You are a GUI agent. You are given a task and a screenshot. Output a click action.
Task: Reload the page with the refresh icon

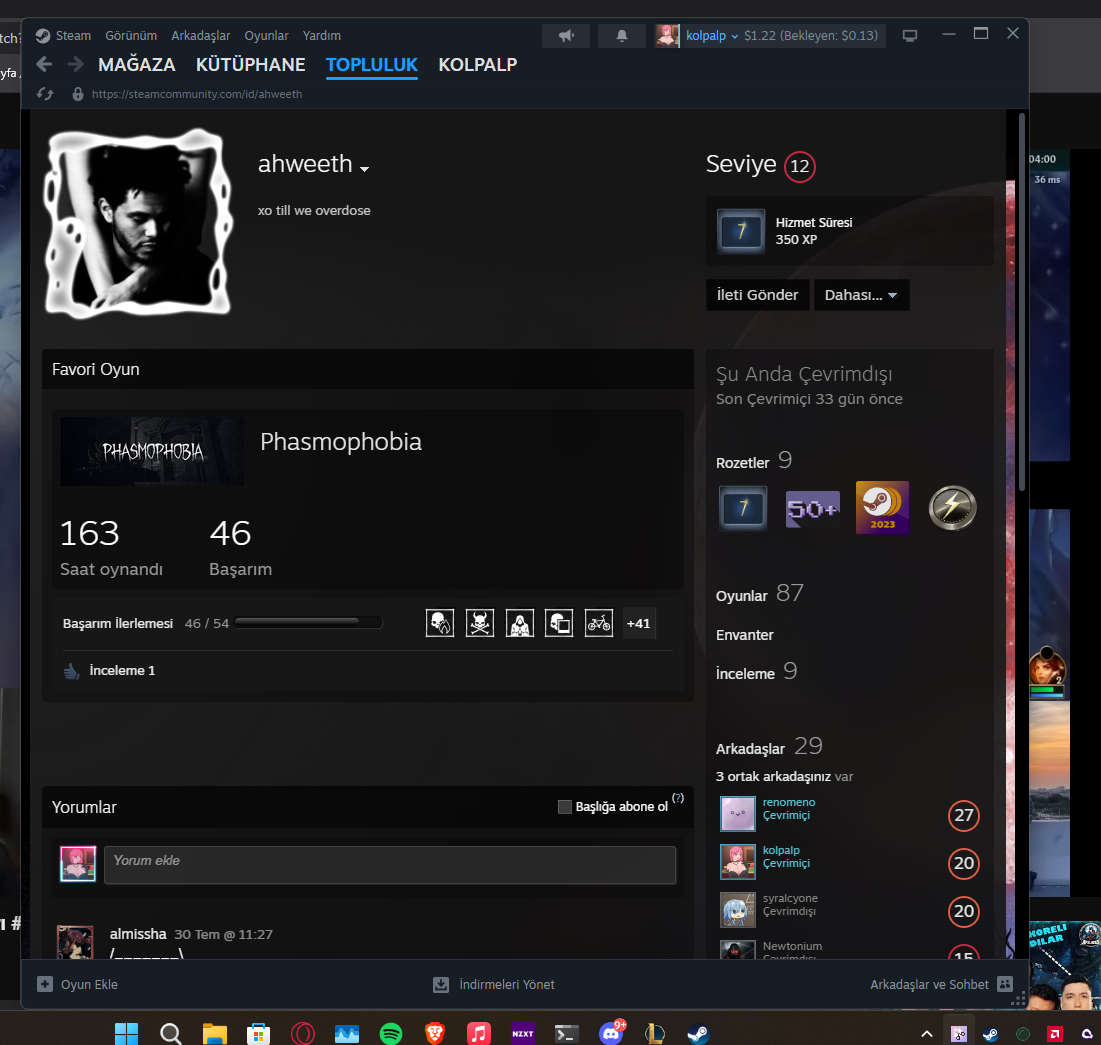coord(46,94)
